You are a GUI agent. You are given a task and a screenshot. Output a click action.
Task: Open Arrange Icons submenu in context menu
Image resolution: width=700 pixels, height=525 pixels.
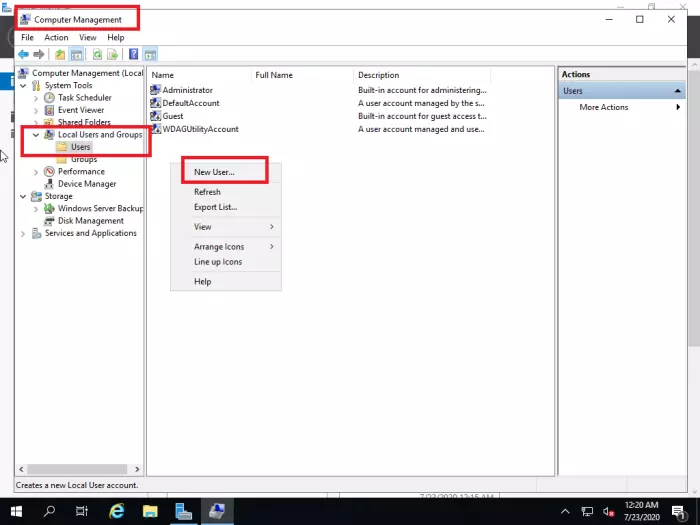pyautogui.click(x=225, y=247)
